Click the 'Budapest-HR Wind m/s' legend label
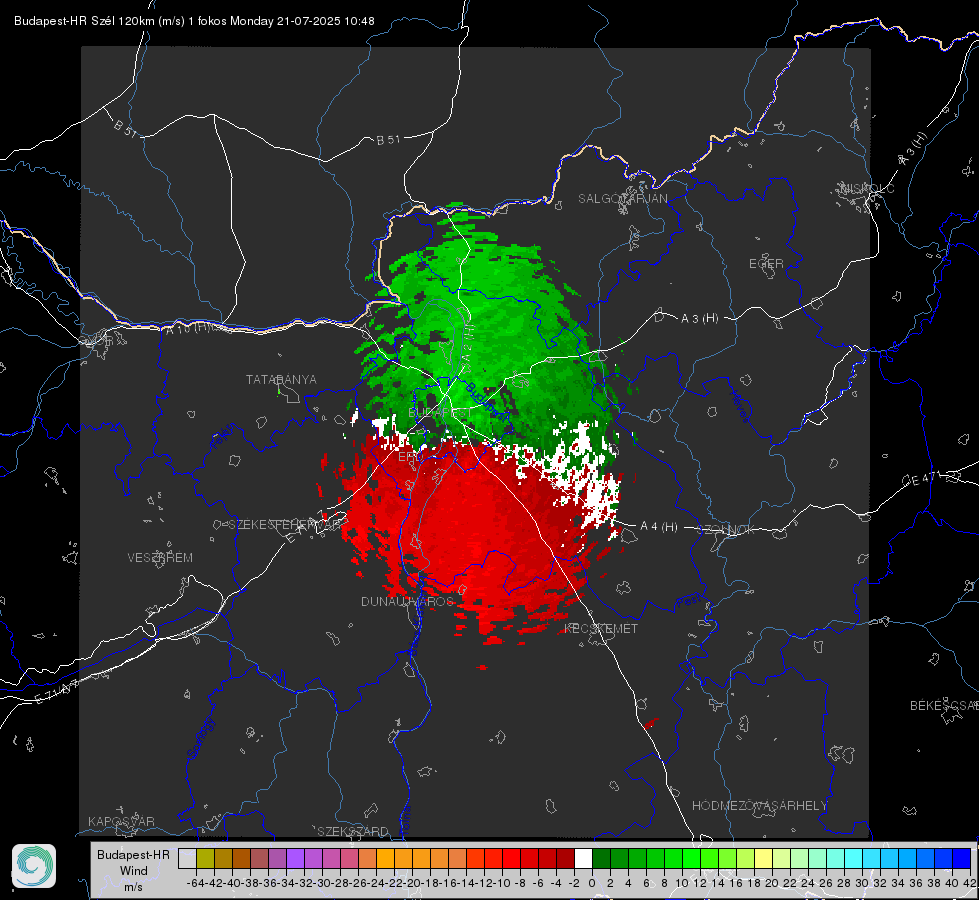 point(134,870)
